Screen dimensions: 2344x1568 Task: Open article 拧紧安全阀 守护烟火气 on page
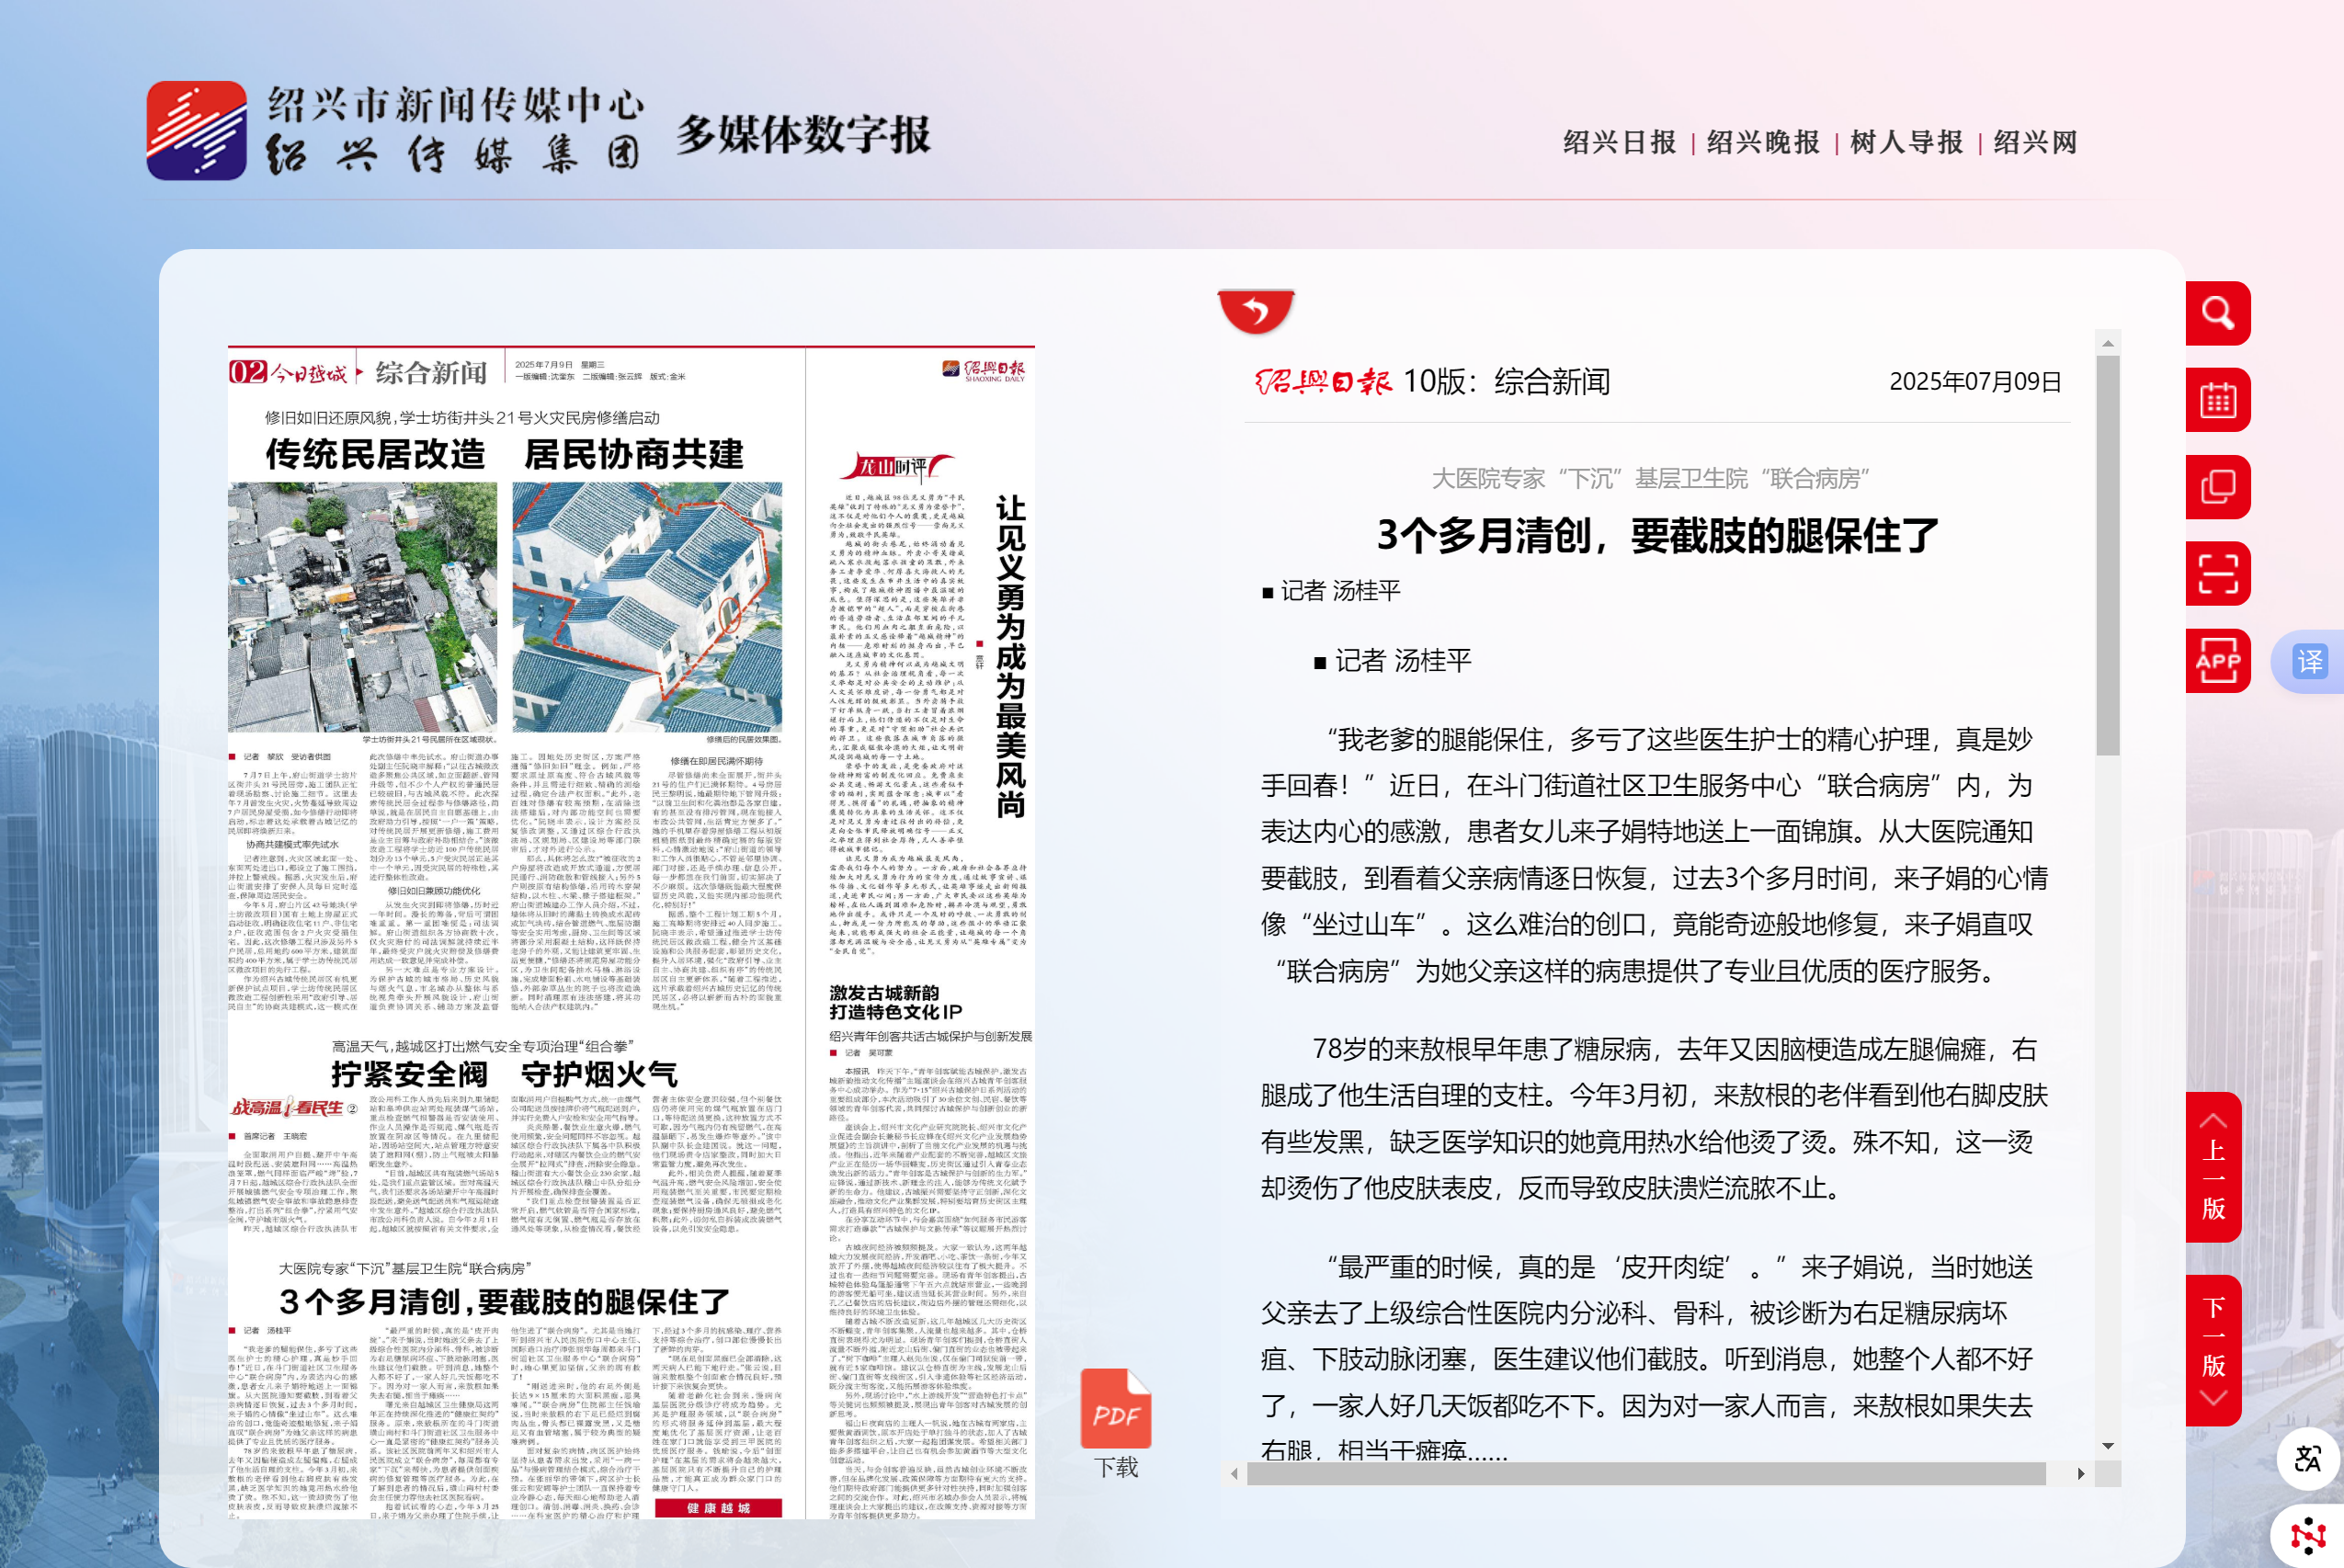tap(505, 1075)
